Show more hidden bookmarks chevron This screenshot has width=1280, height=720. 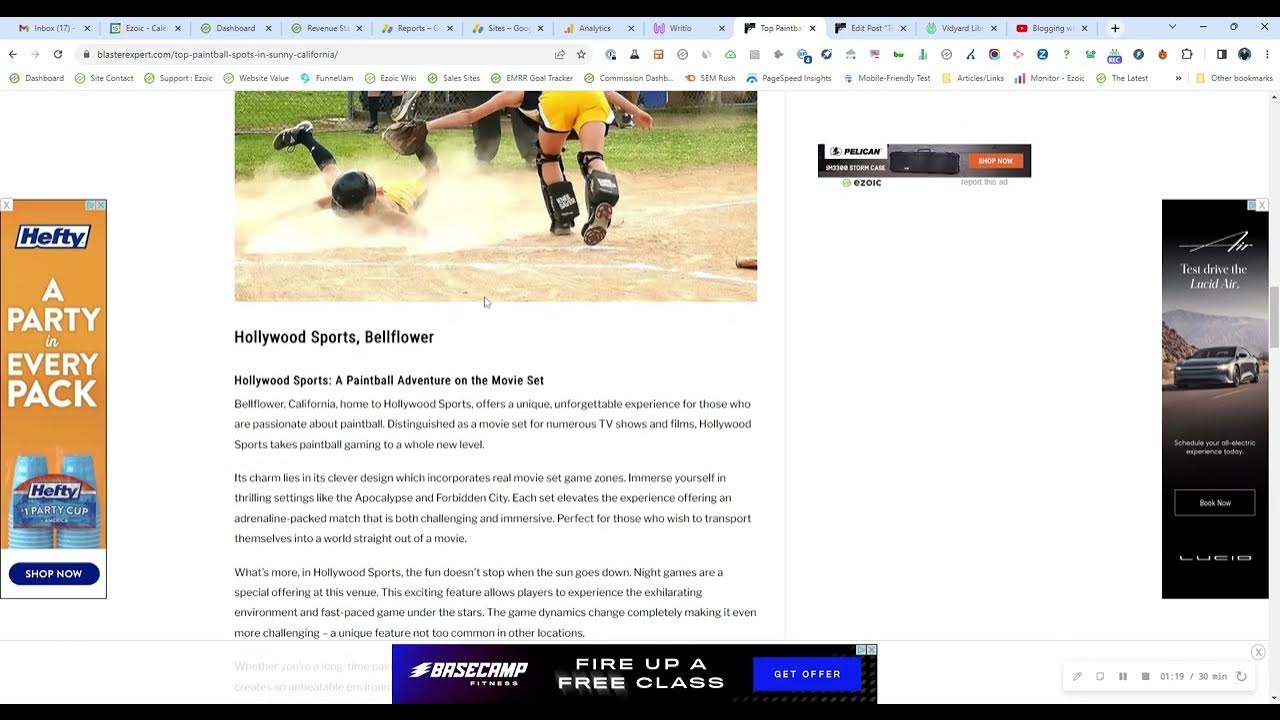[1178, 78]
